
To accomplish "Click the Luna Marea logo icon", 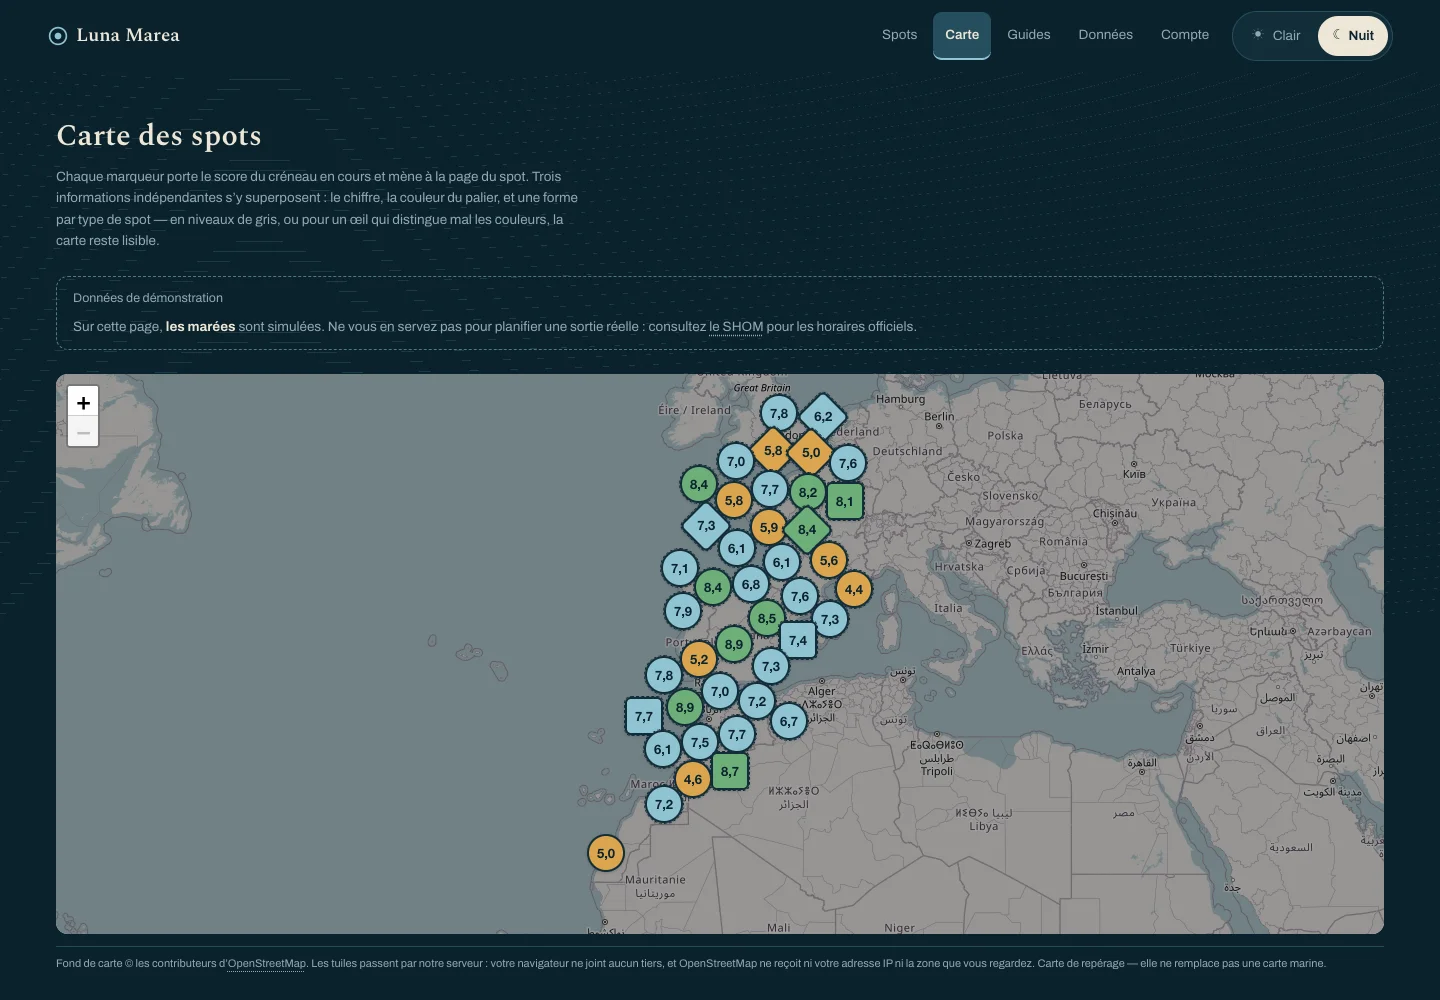I will (58, 36).
